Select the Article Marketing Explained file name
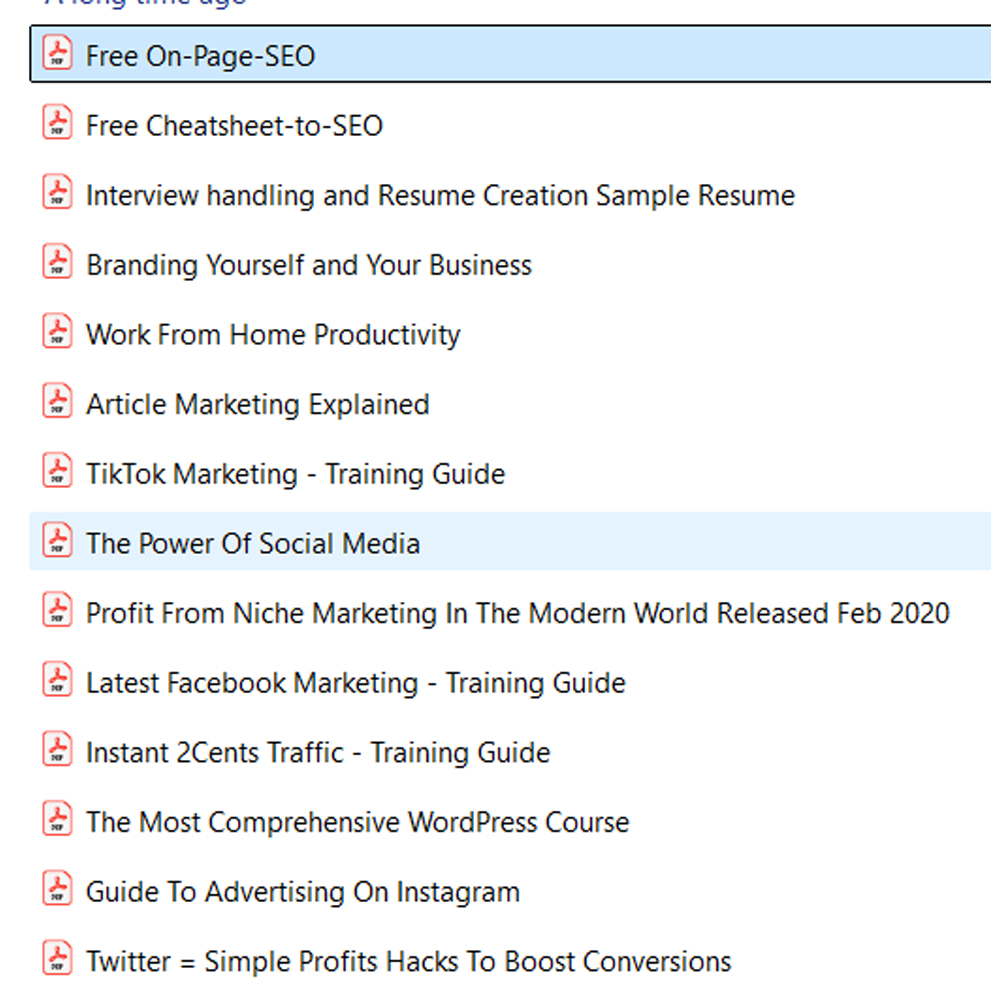Viewport: 1000px width, 1000px height. (x=257, y=405)
